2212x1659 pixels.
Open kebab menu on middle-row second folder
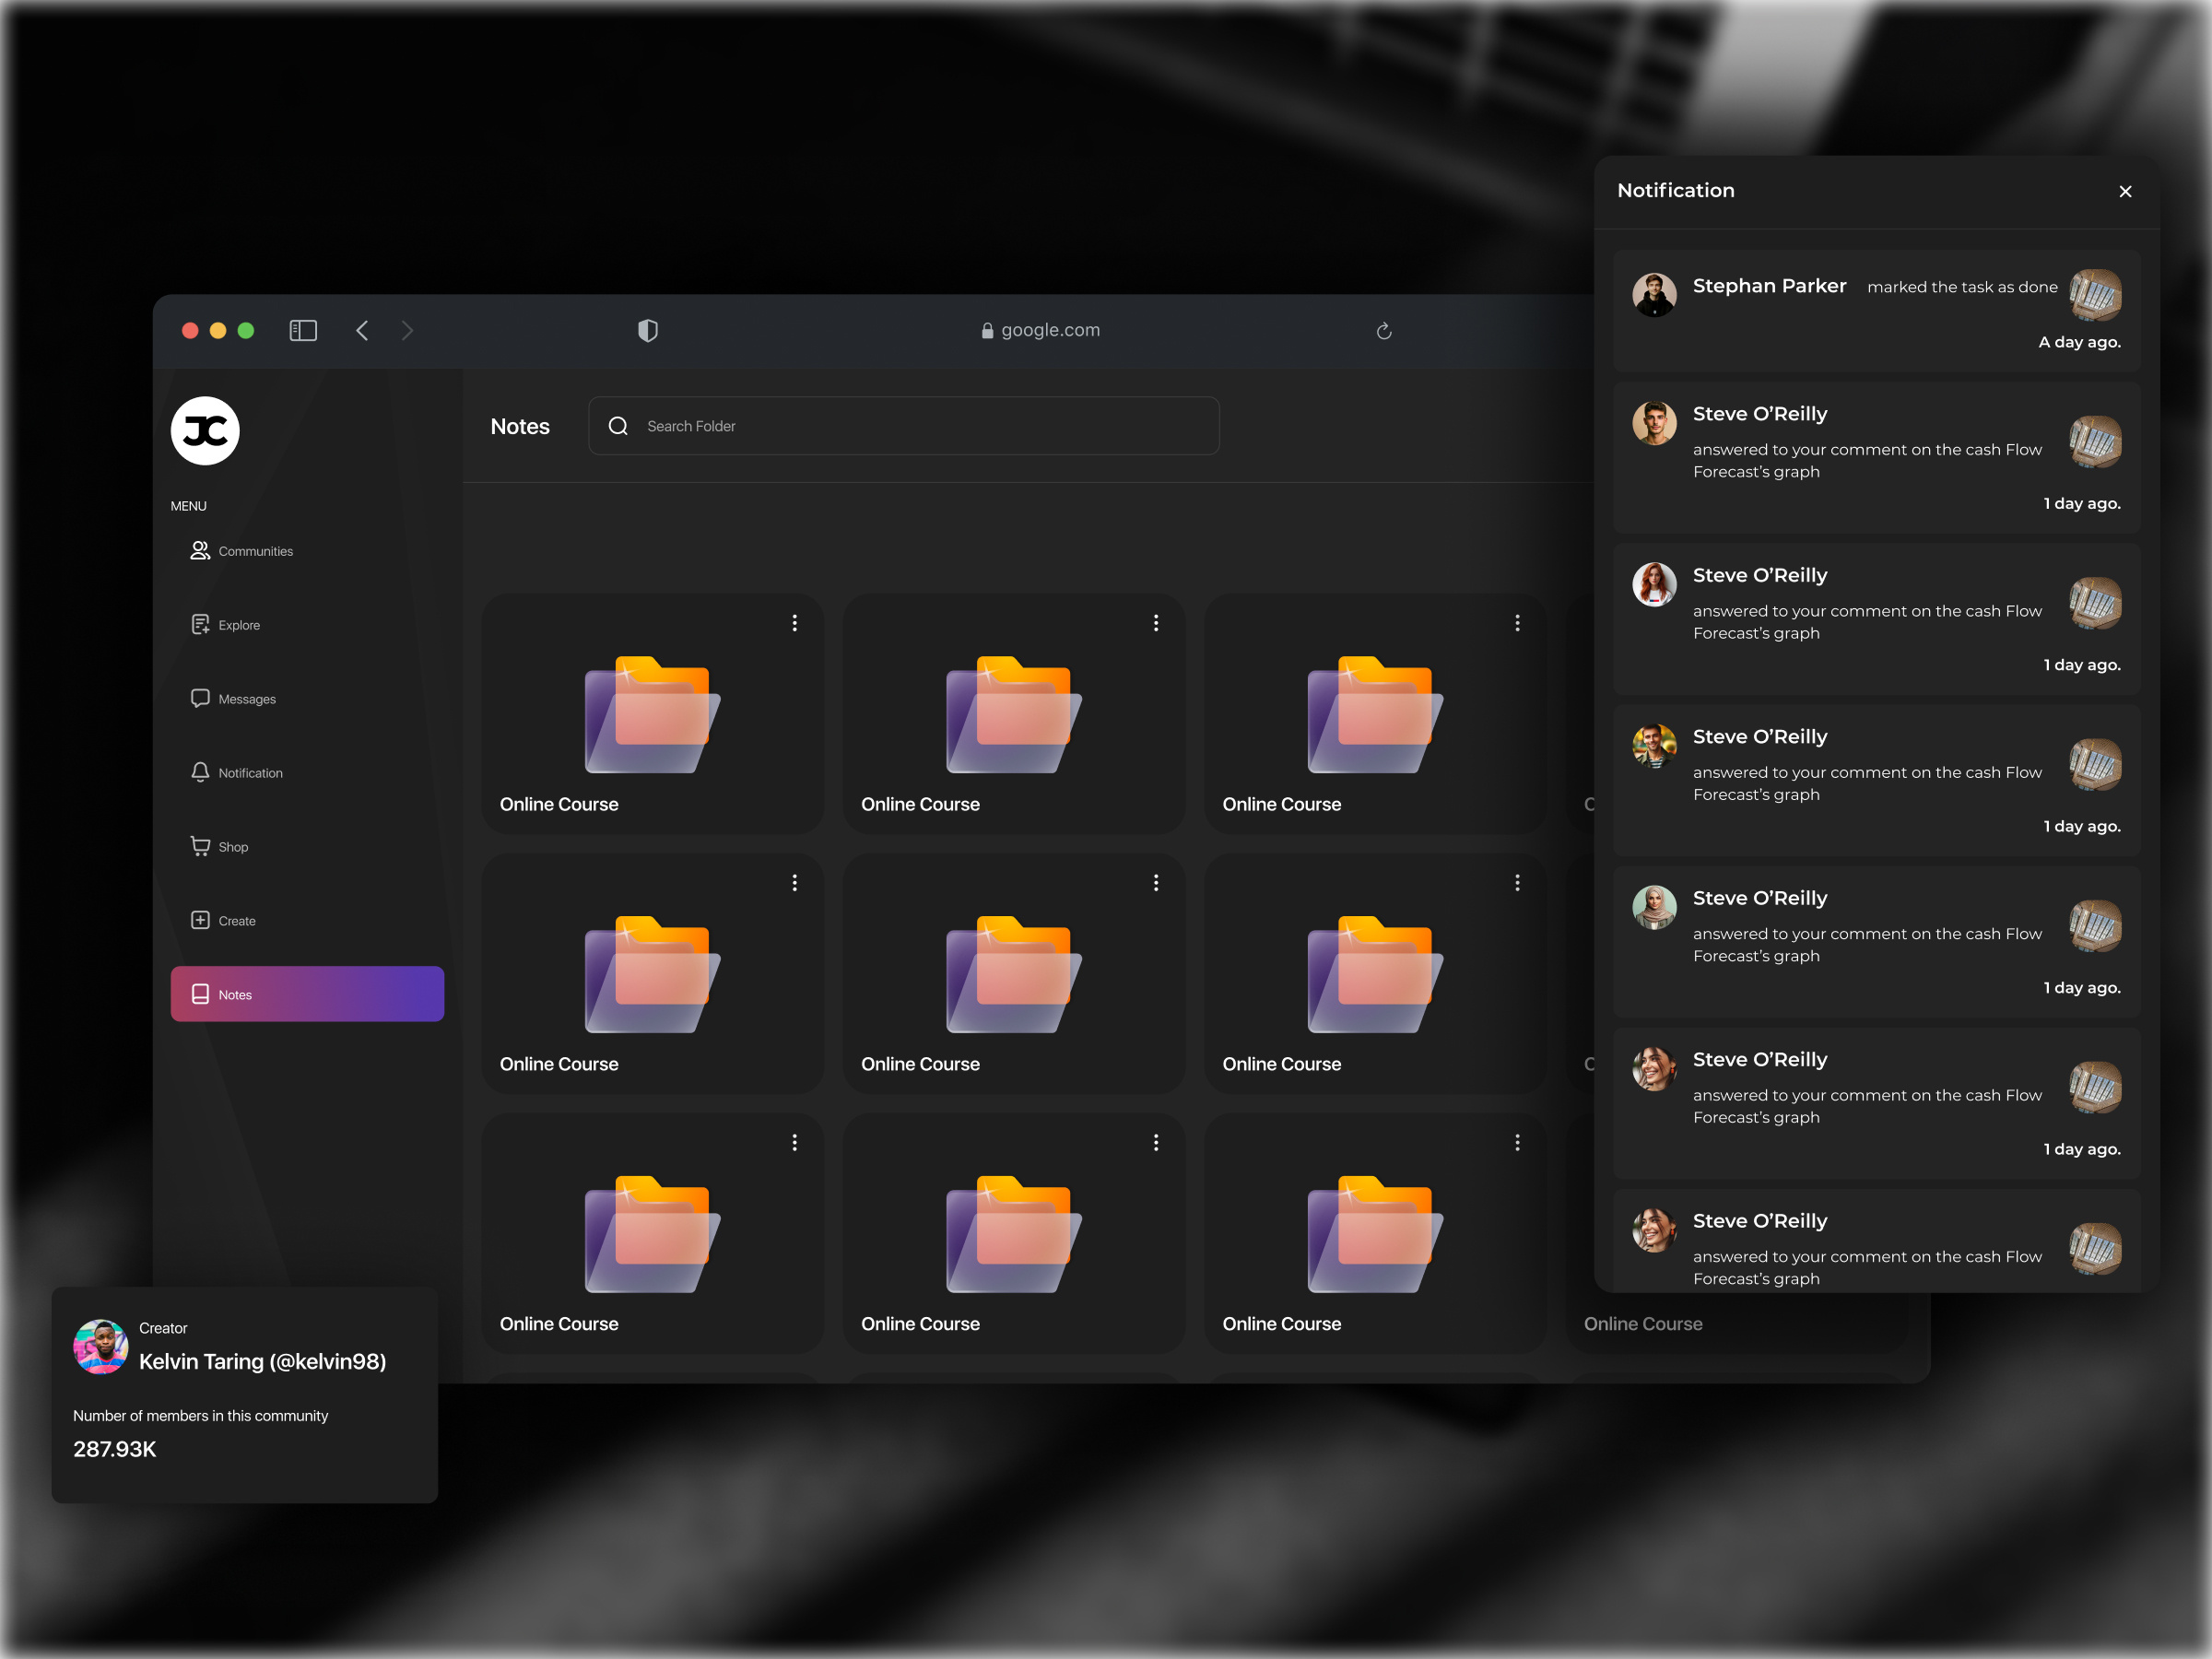1156,883
